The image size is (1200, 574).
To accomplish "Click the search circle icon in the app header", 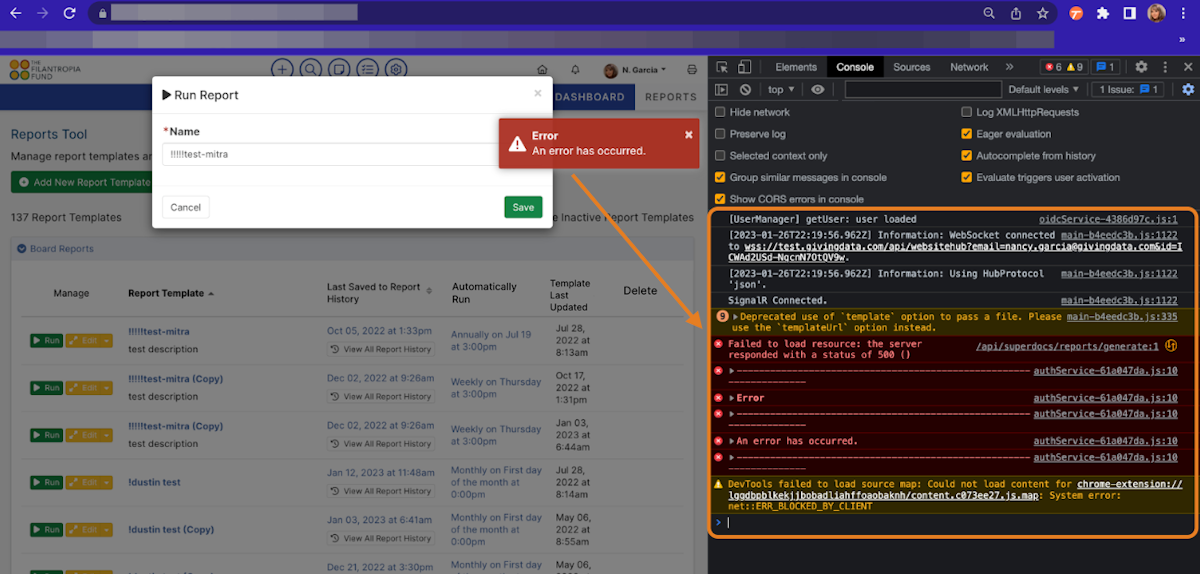I will [311, 69].
